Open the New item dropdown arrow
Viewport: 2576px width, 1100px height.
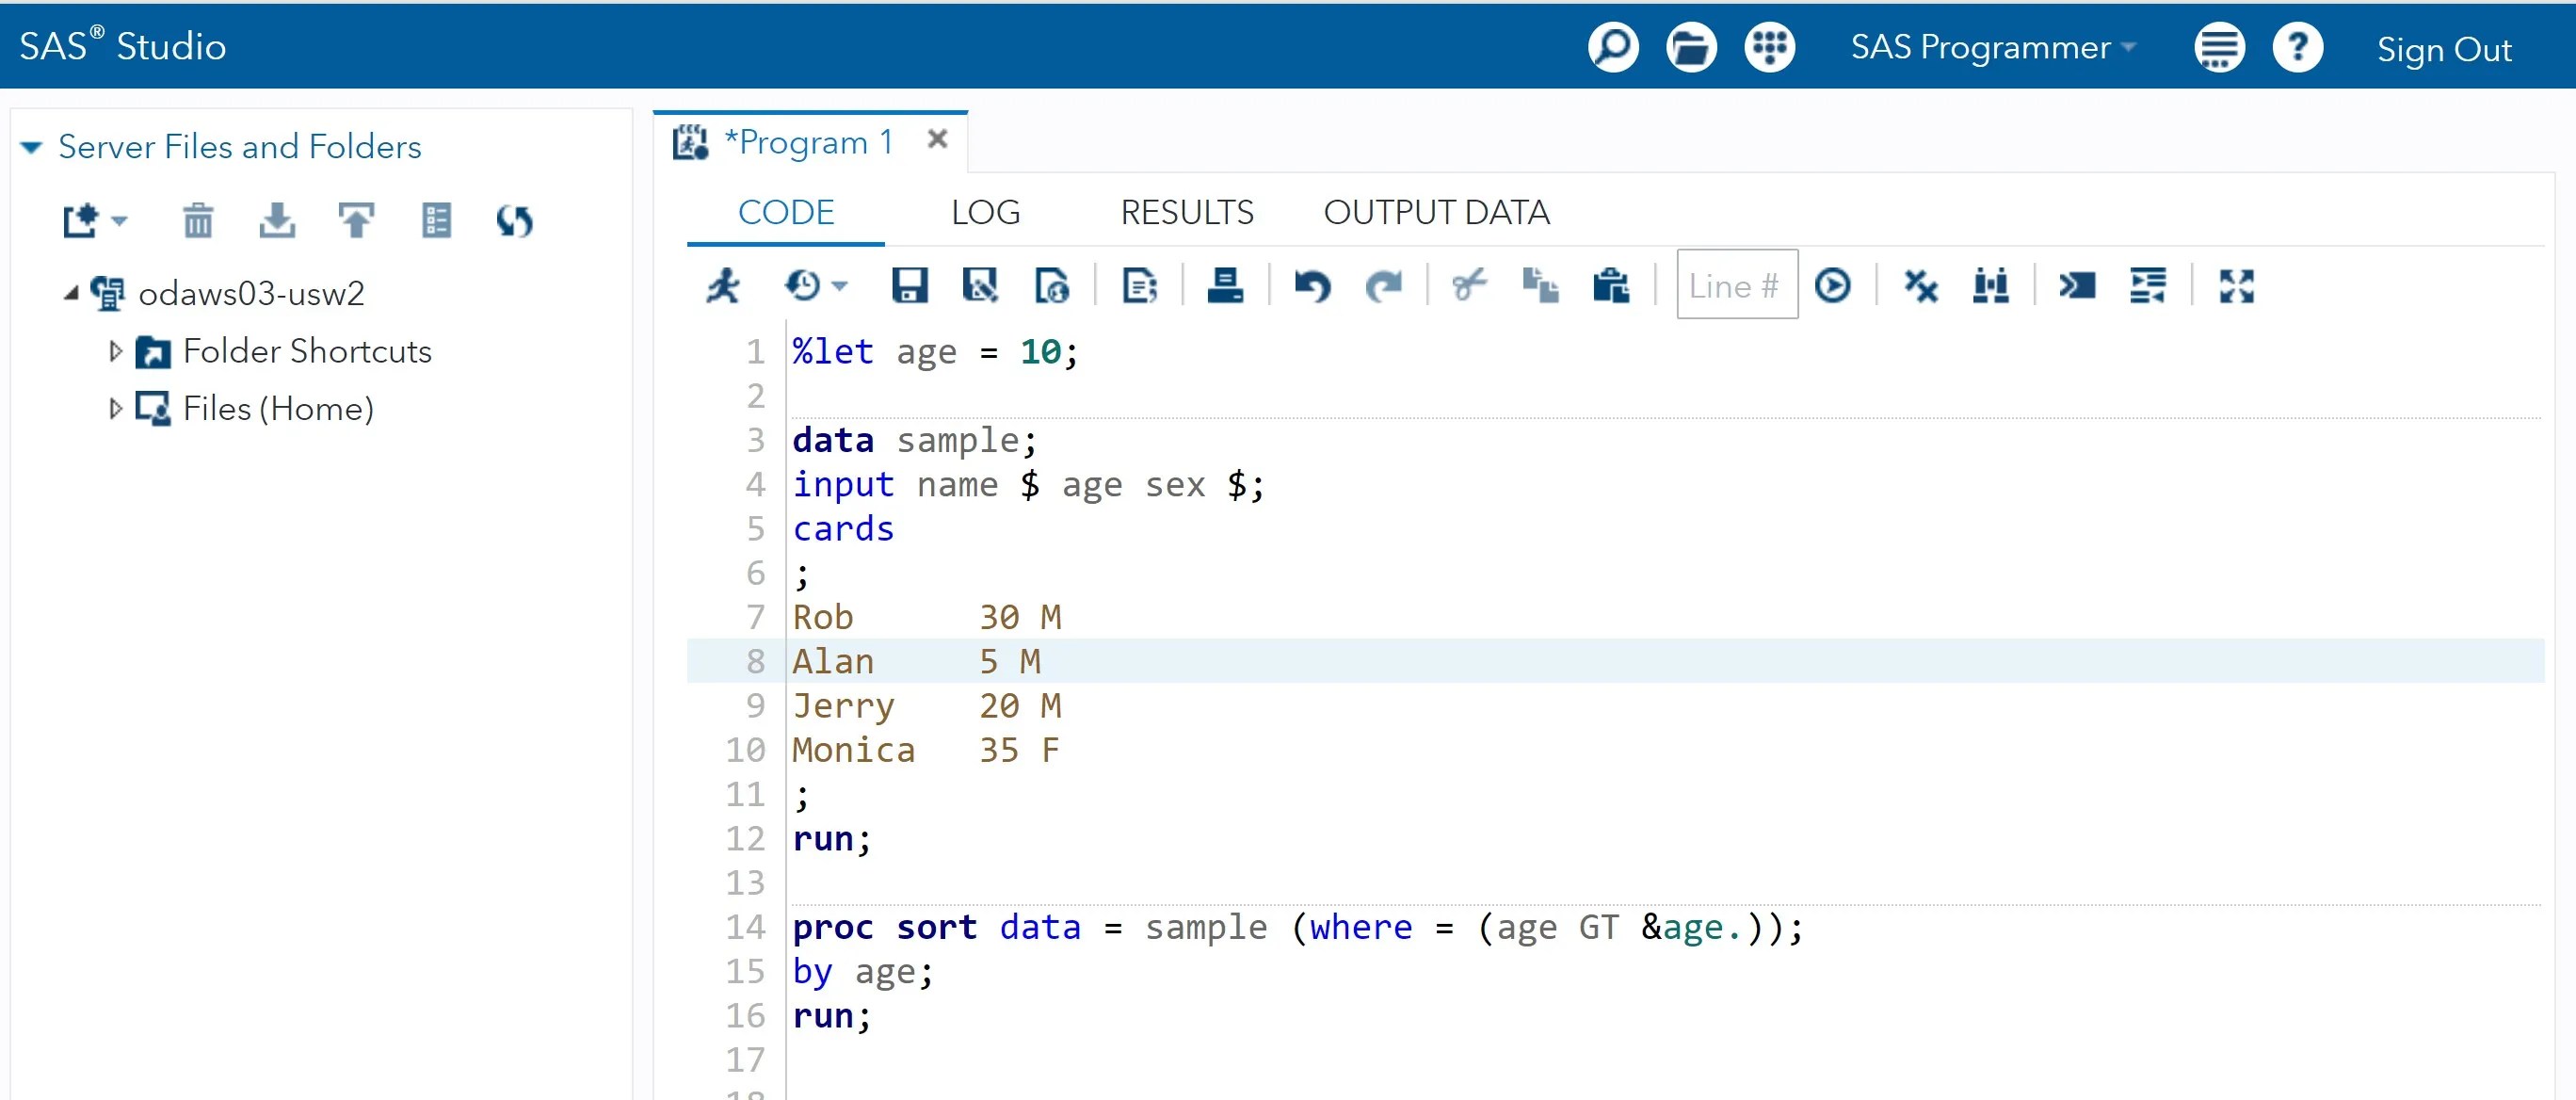click(120, 220)
